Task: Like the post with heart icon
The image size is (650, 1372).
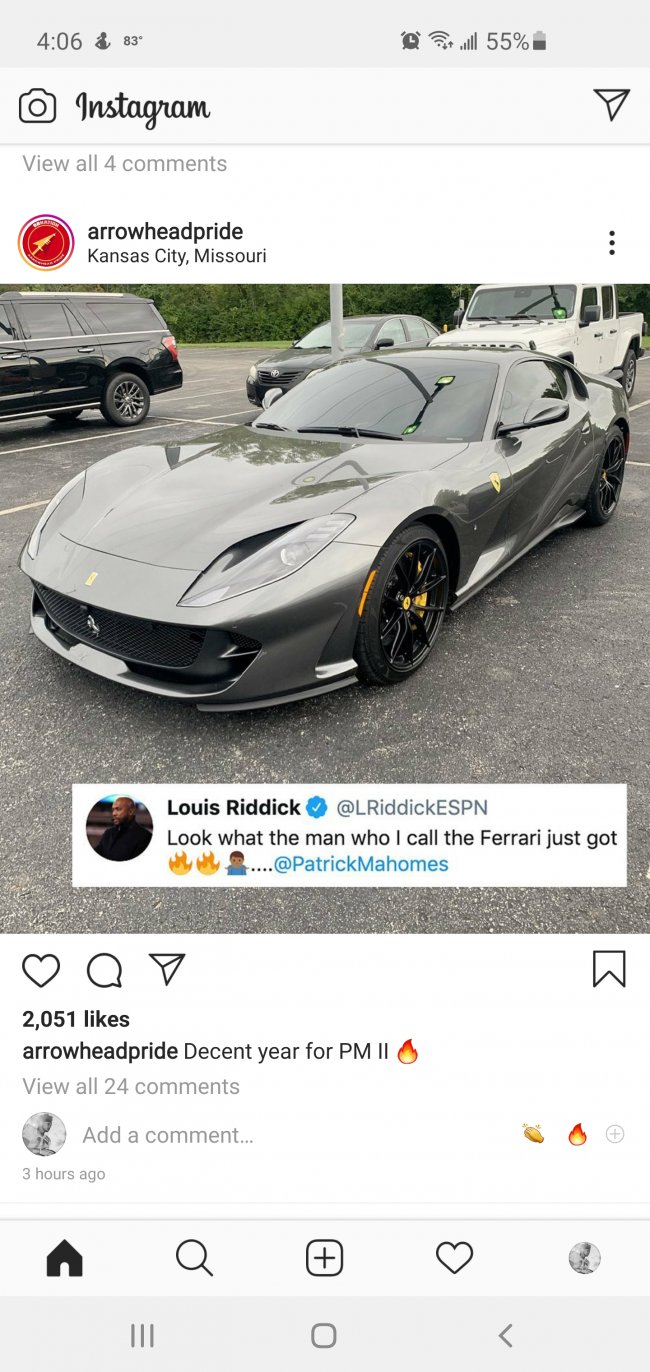Action: tap(41, 969)
